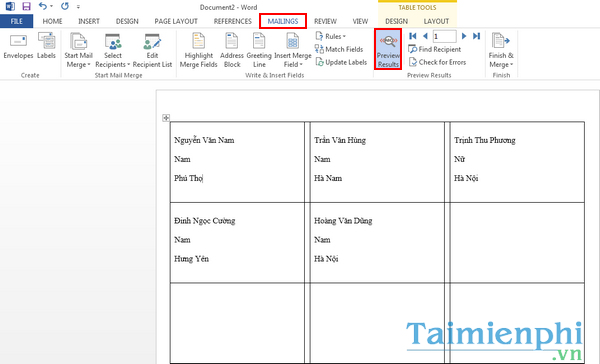Click the text 'Hưng Yên'

tap(191, 259)
